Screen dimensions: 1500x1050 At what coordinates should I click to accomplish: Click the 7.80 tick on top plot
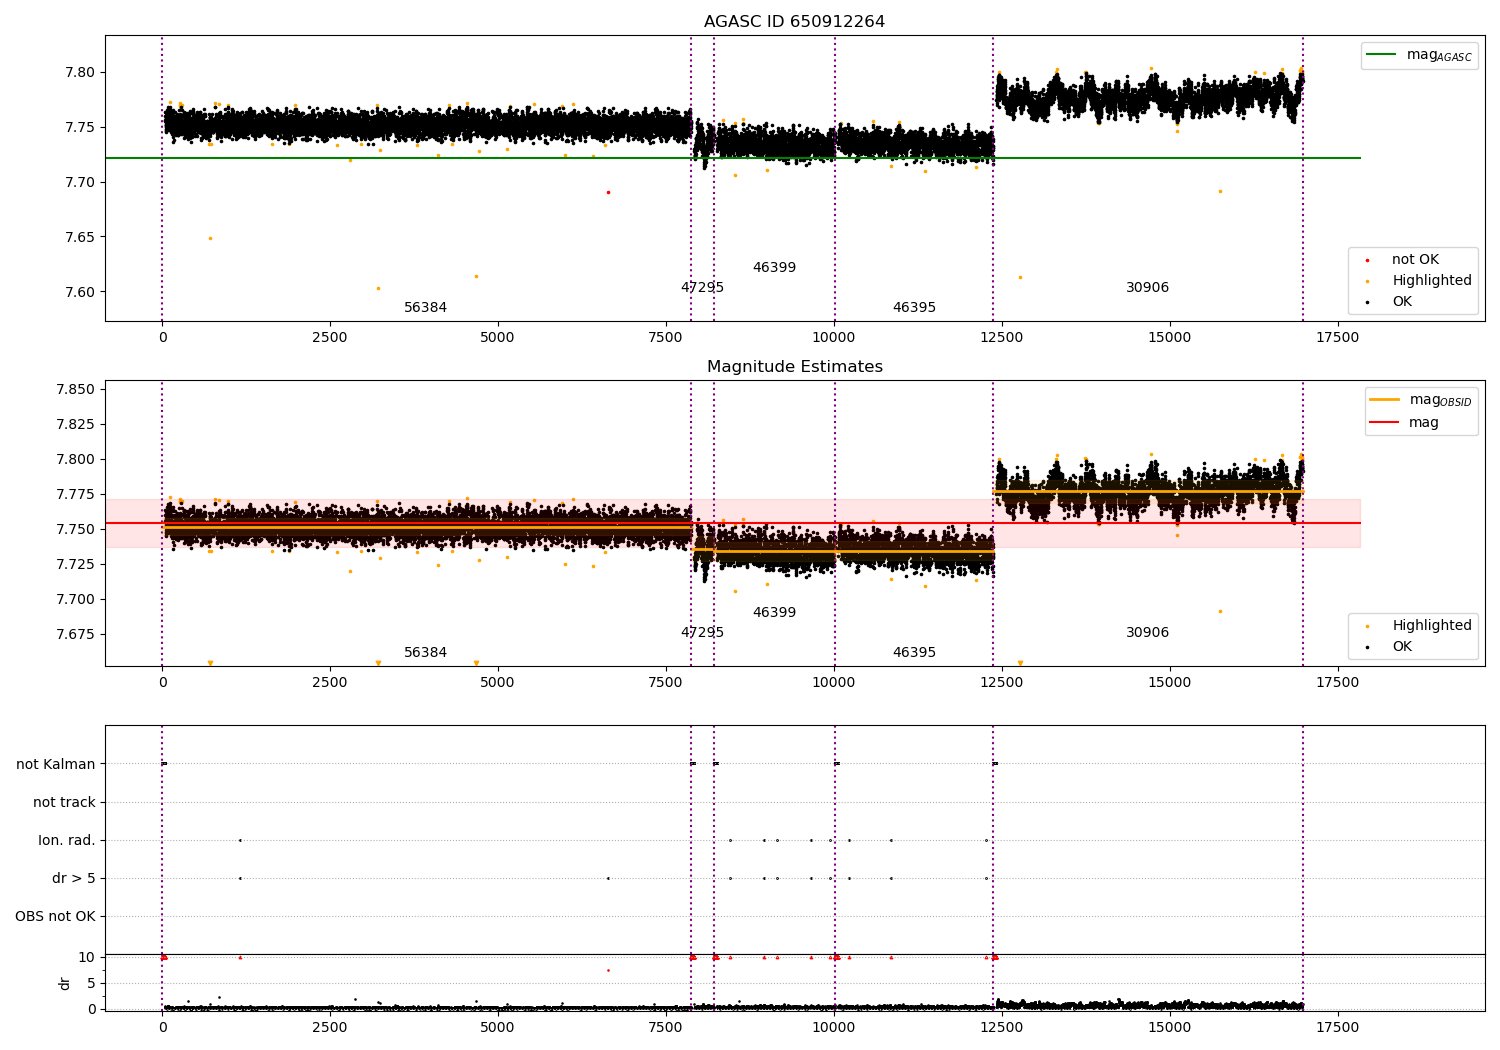click(x=79, y=73)
